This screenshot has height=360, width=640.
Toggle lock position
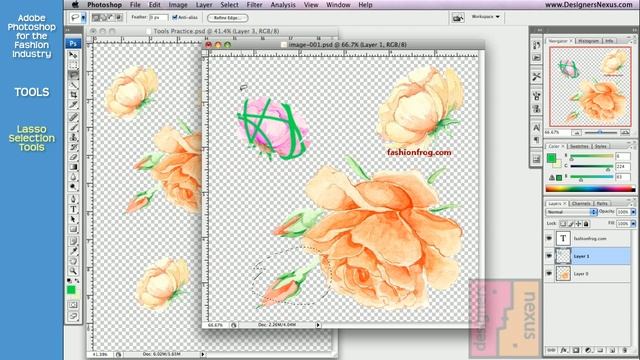[x=578, y=224]
